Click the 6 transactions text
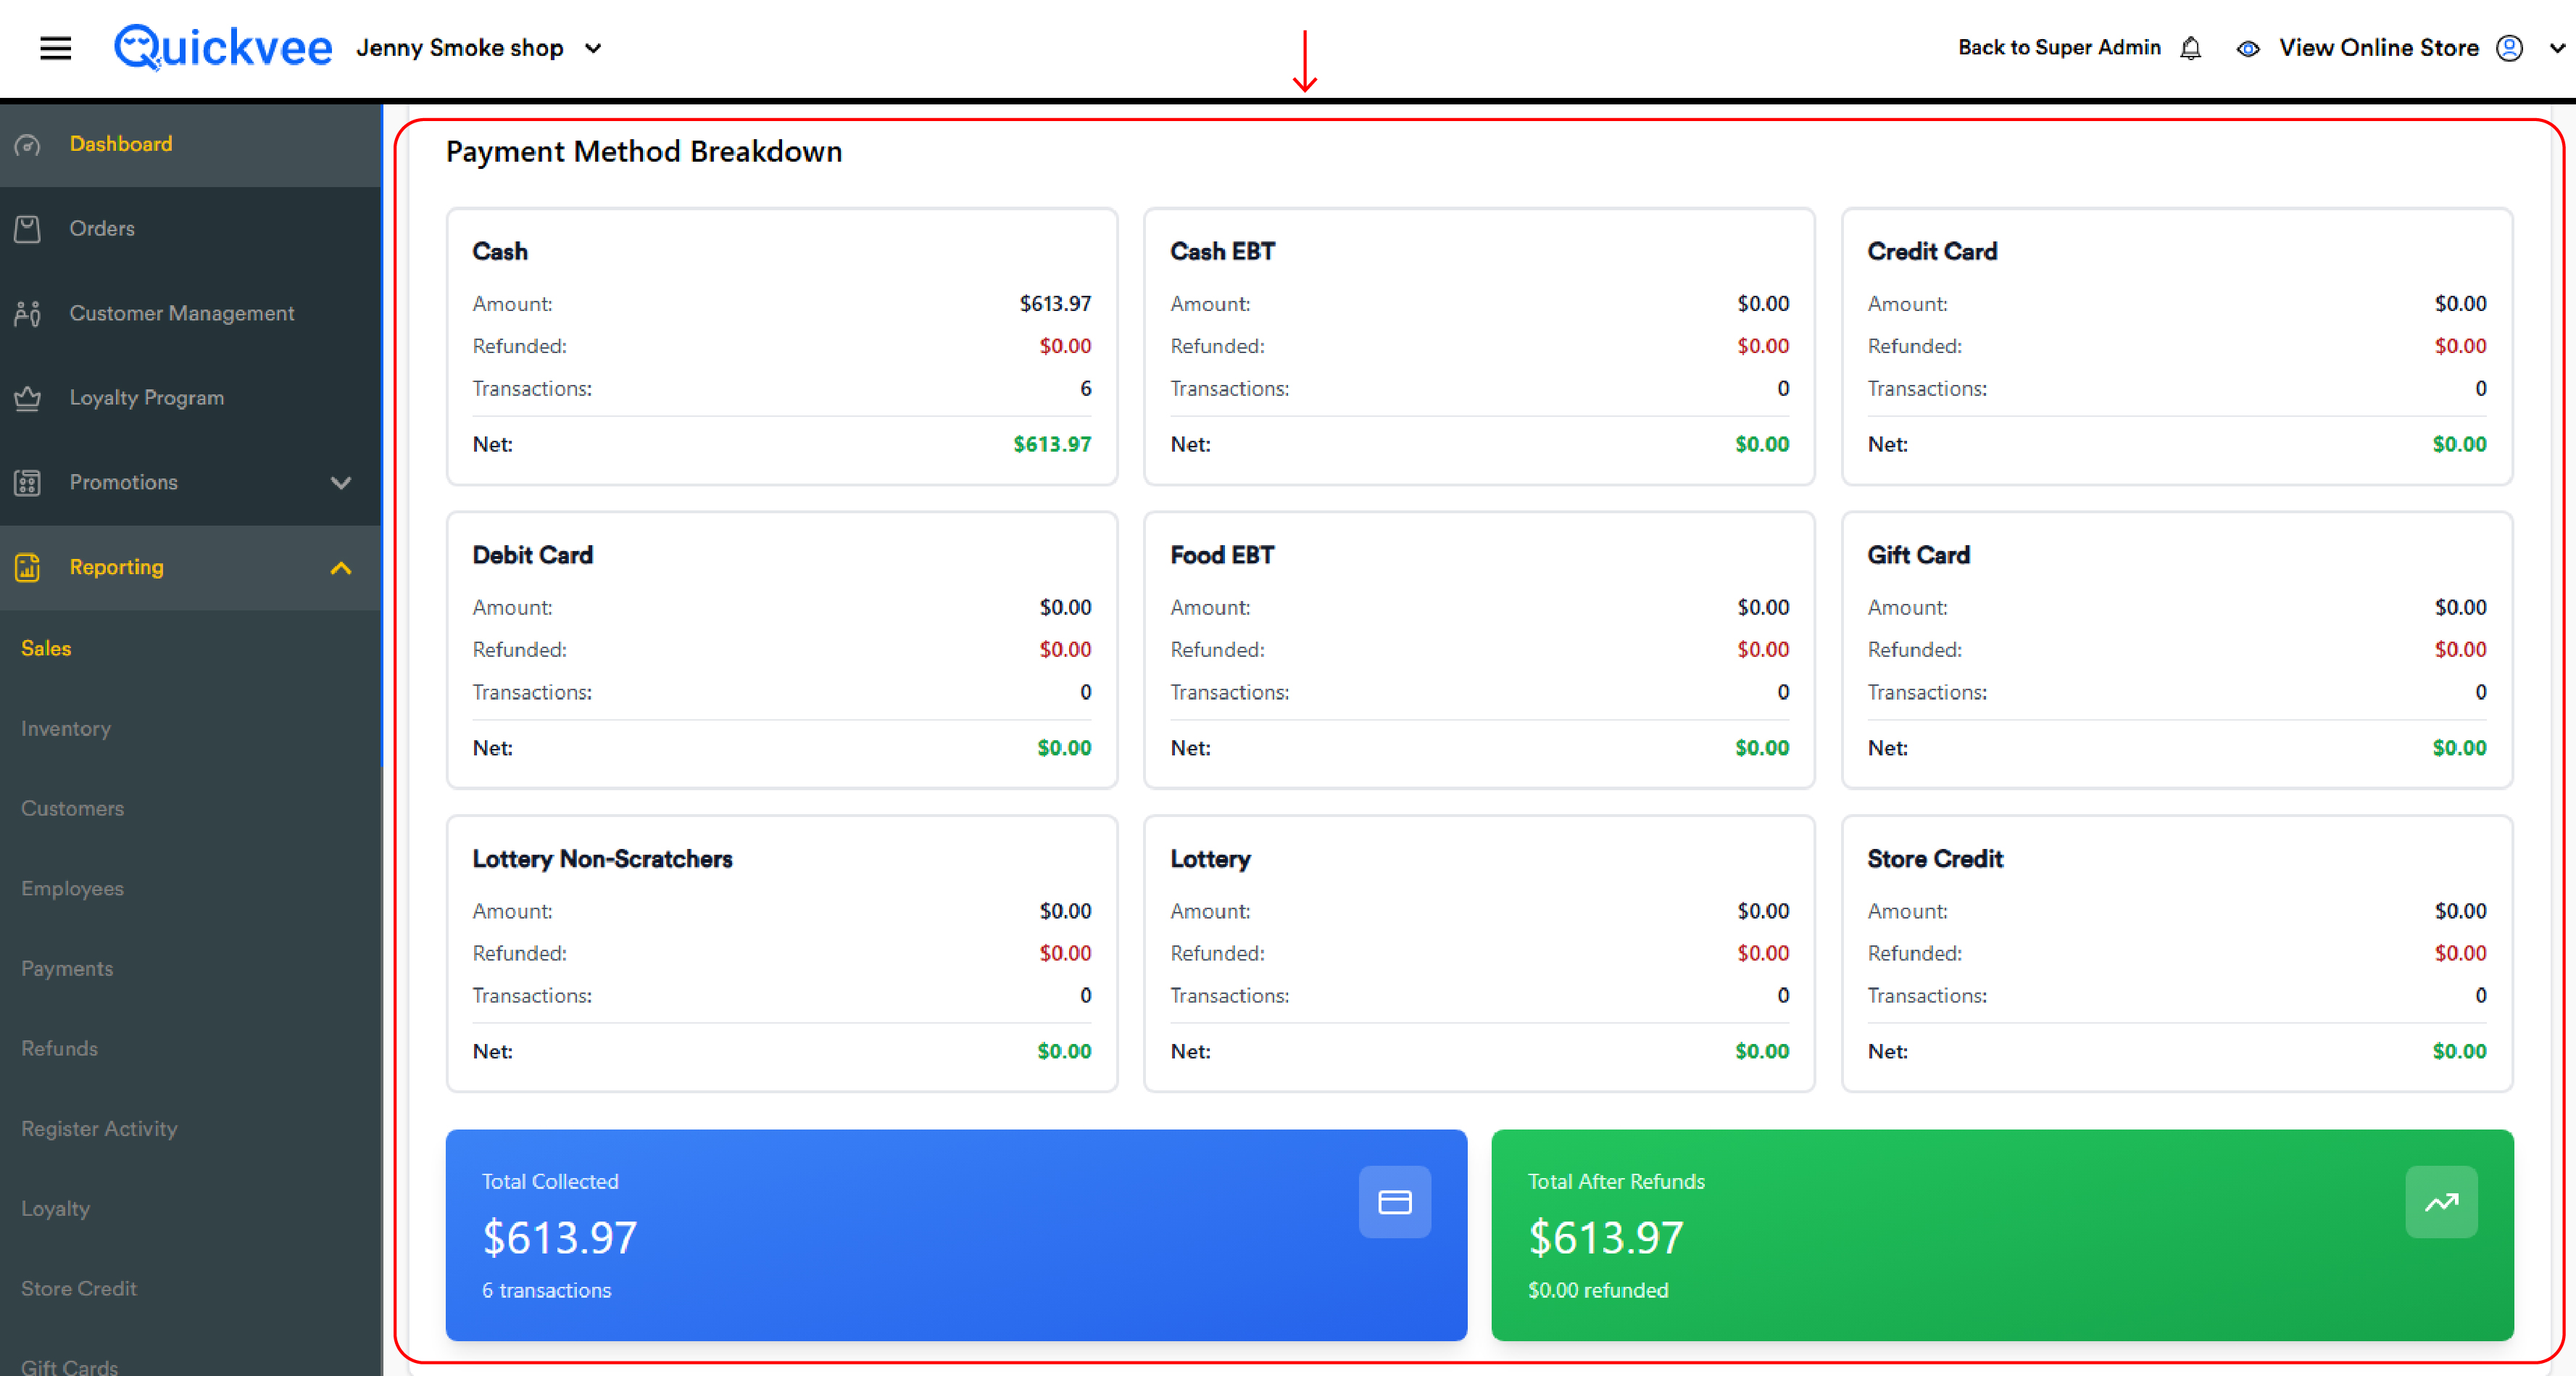Screen dimensions: 2576x1376 (546, 1290)
